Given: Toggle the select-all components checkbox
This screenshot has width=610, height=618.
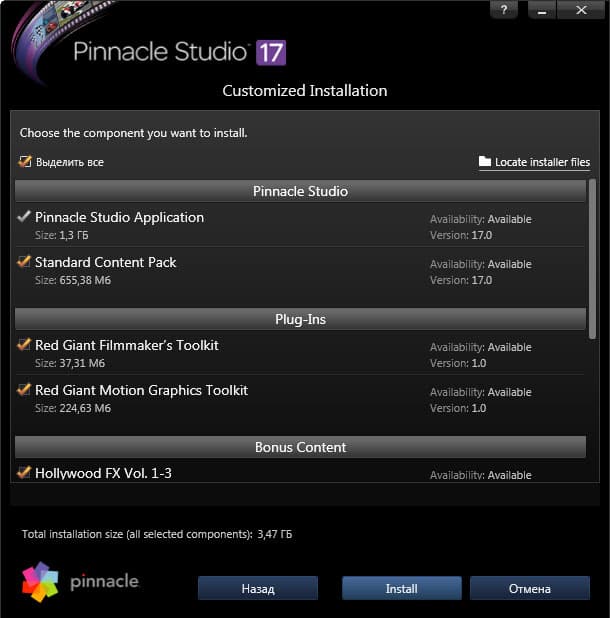Looking at the screenshot, I should pos(25,161).
